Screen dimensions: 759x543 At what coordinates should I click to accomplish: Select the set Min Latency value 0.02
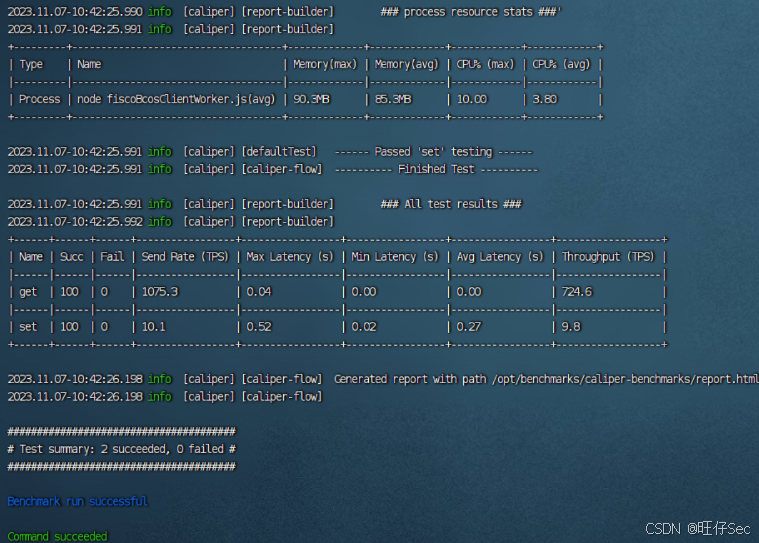pyautogui.click(x=364, y=327)
